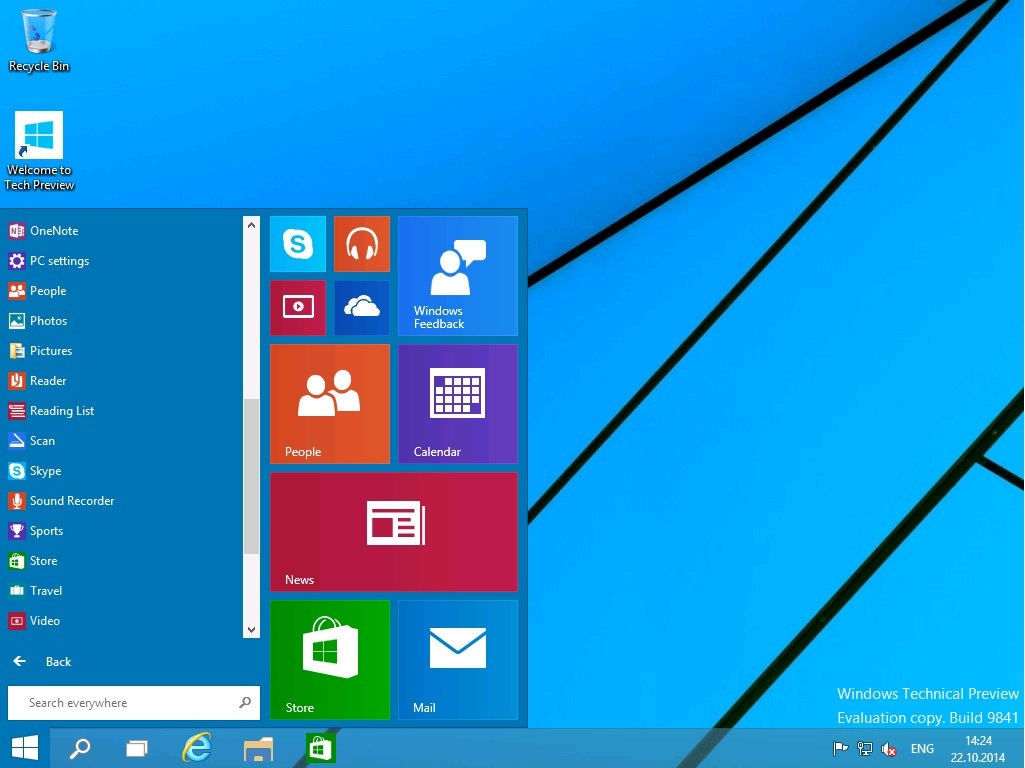
Task: Click the Search everywhere field
Action: click(x=125, y=703)
